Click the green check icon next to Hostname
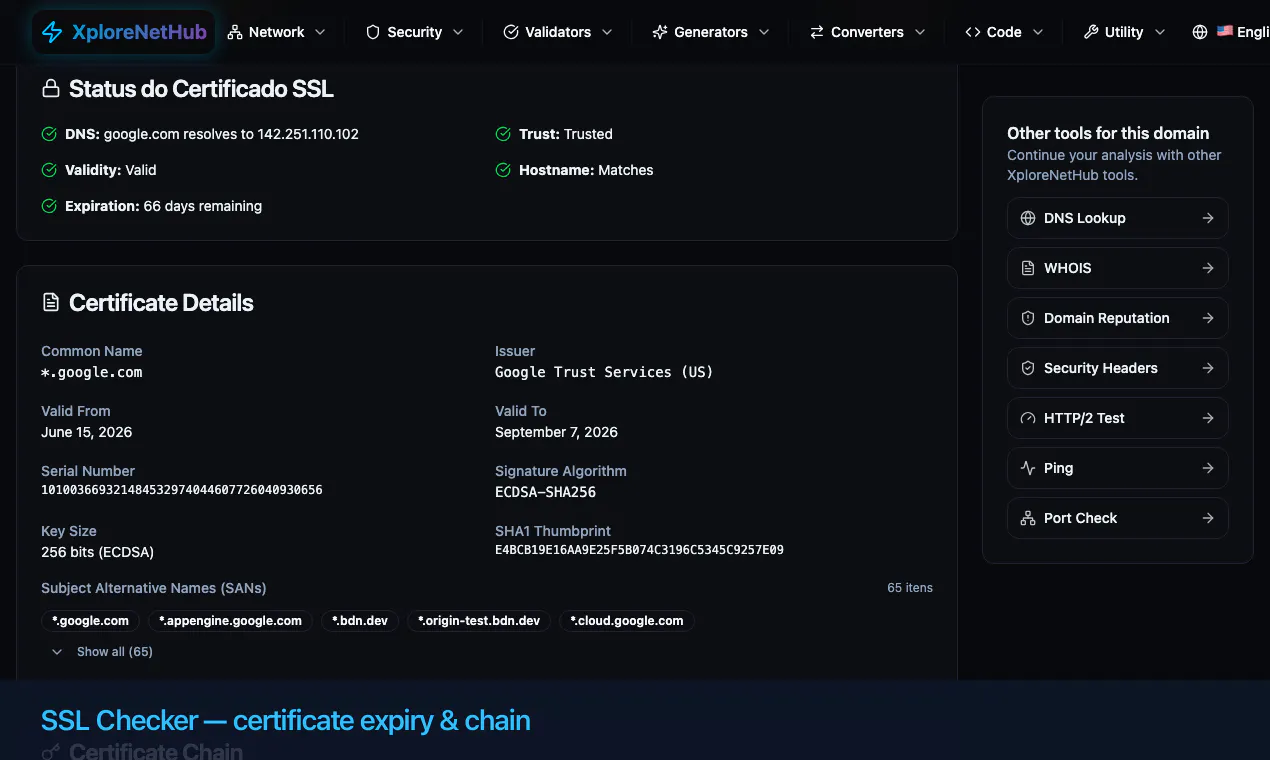Screen dimensions: 1270x760 [503, 170]
